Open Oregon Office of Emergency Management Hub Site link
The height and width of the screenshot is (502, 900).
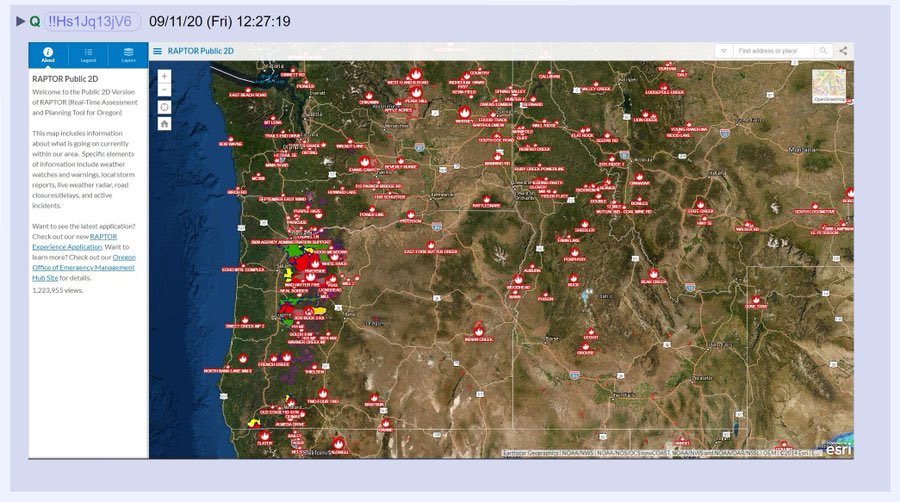coord(84,267)
